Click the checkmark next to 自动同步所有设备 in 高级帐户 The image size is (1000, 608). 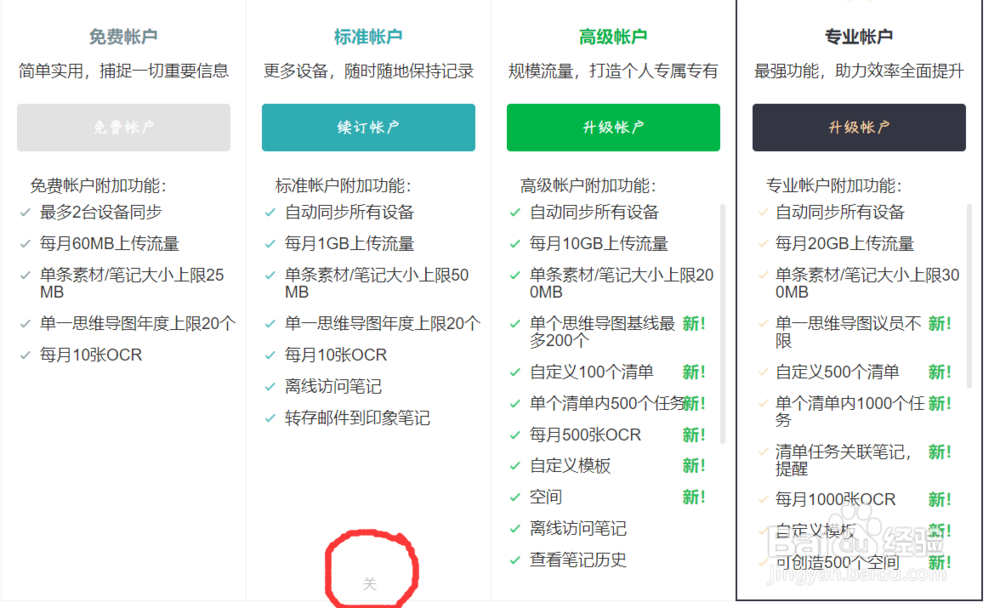point(515,212)
